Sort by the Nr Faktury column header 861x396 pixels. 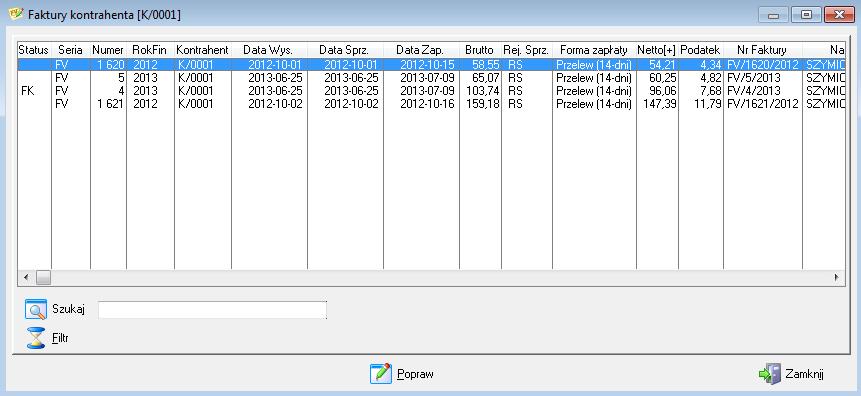pyautogui.click(x=763, y=49)
